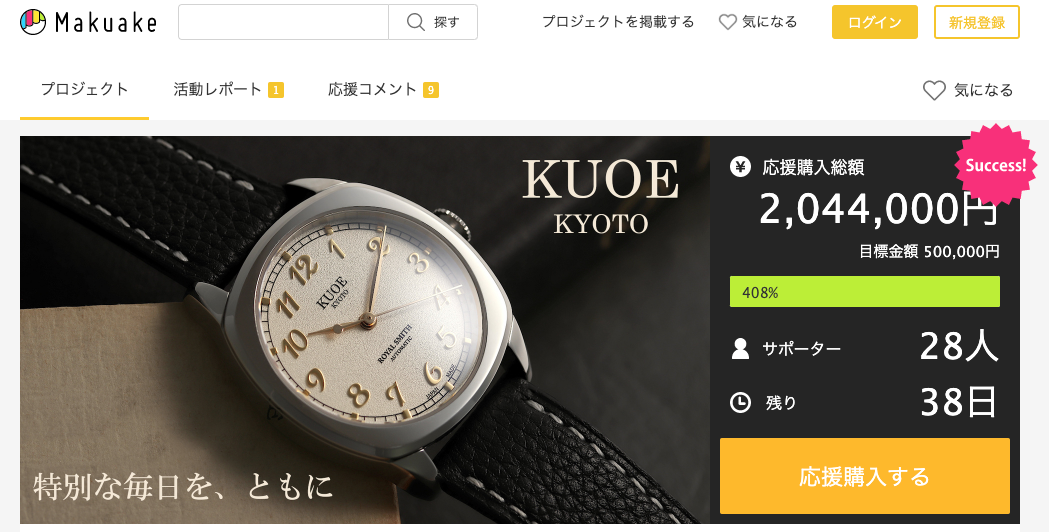
Task: Open the プロジェクト tab
Action: (x=84, y=90)
